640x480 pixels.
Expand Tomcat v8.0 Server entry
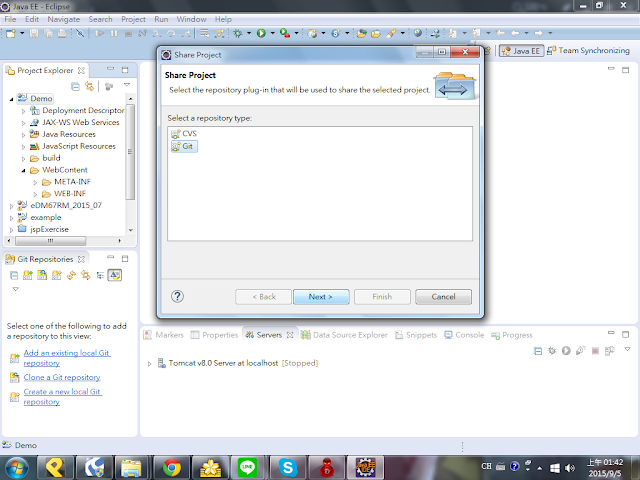[149, 364]
